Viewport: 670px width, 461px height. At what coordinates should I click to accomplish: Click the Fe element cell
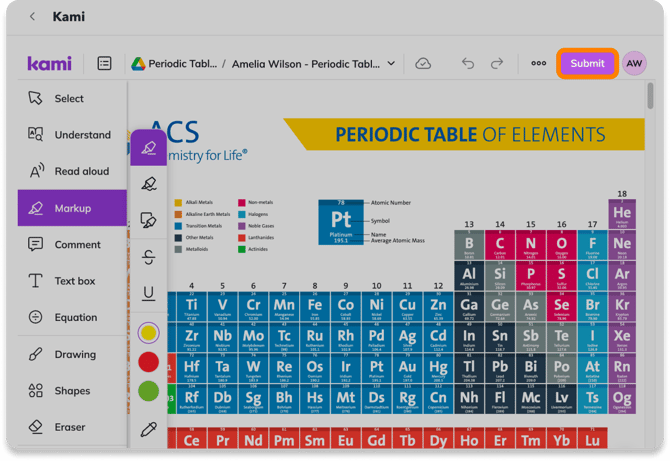click(315, 306)
